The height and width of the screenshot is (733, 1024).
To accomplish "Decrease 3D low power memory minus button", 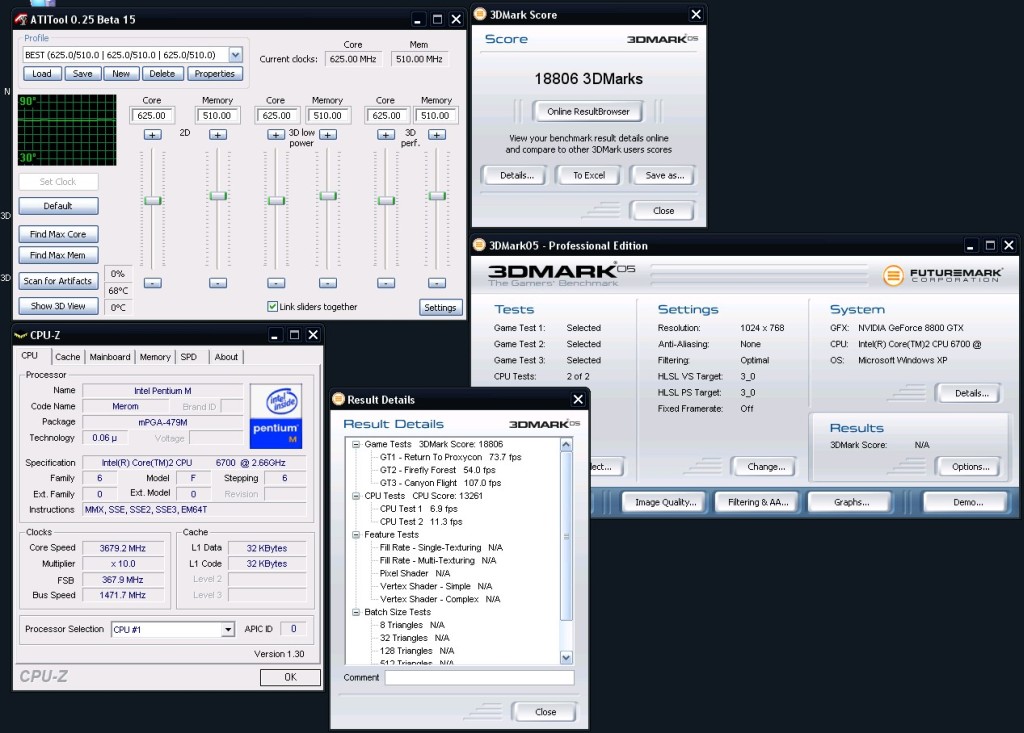I will coord(328,283).
